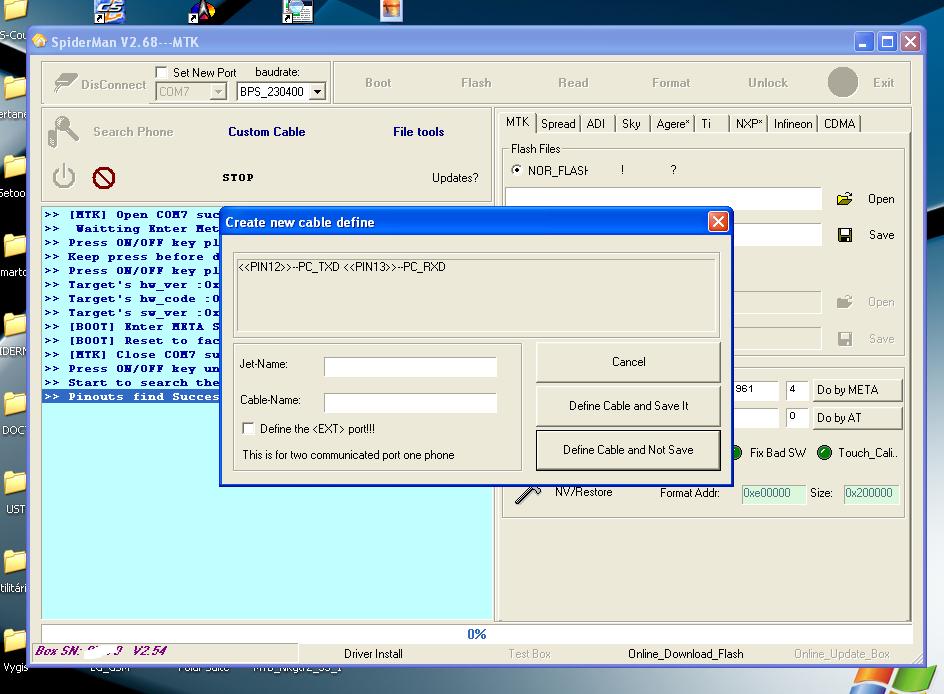Enable Define the <EXT> port checkbox

(x=247, y=428)
